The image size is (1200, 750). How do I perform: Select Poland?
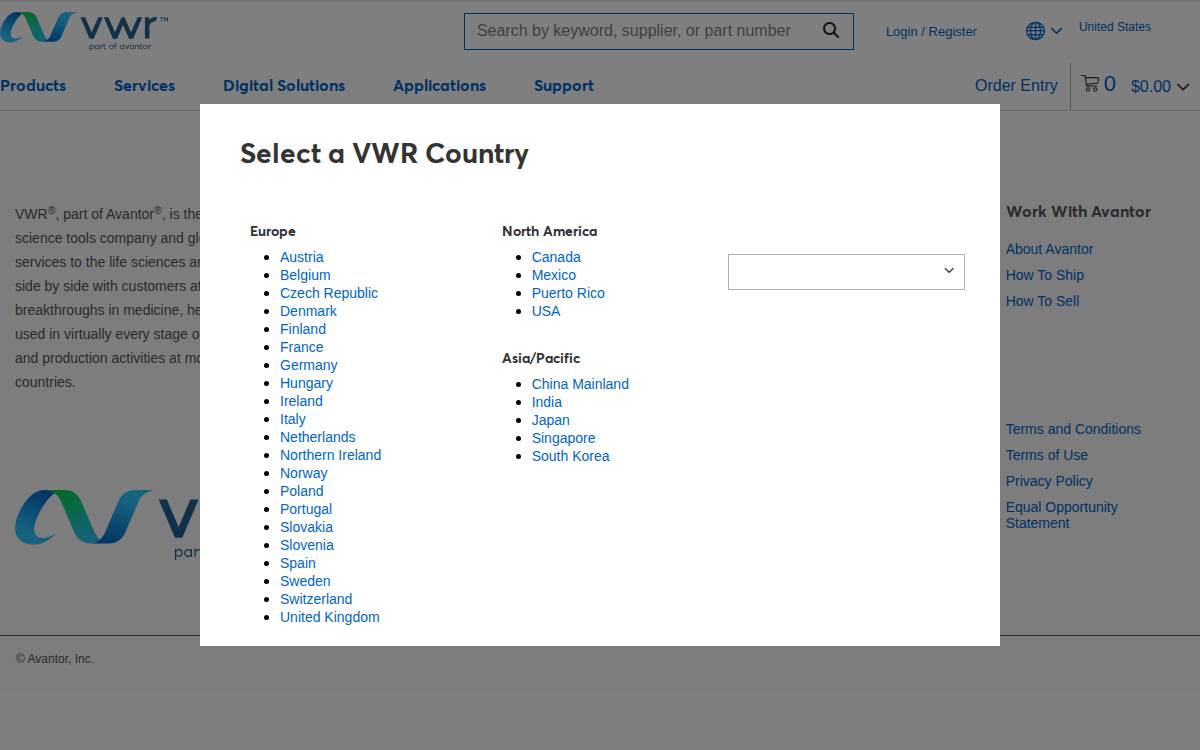pos(302,491)
